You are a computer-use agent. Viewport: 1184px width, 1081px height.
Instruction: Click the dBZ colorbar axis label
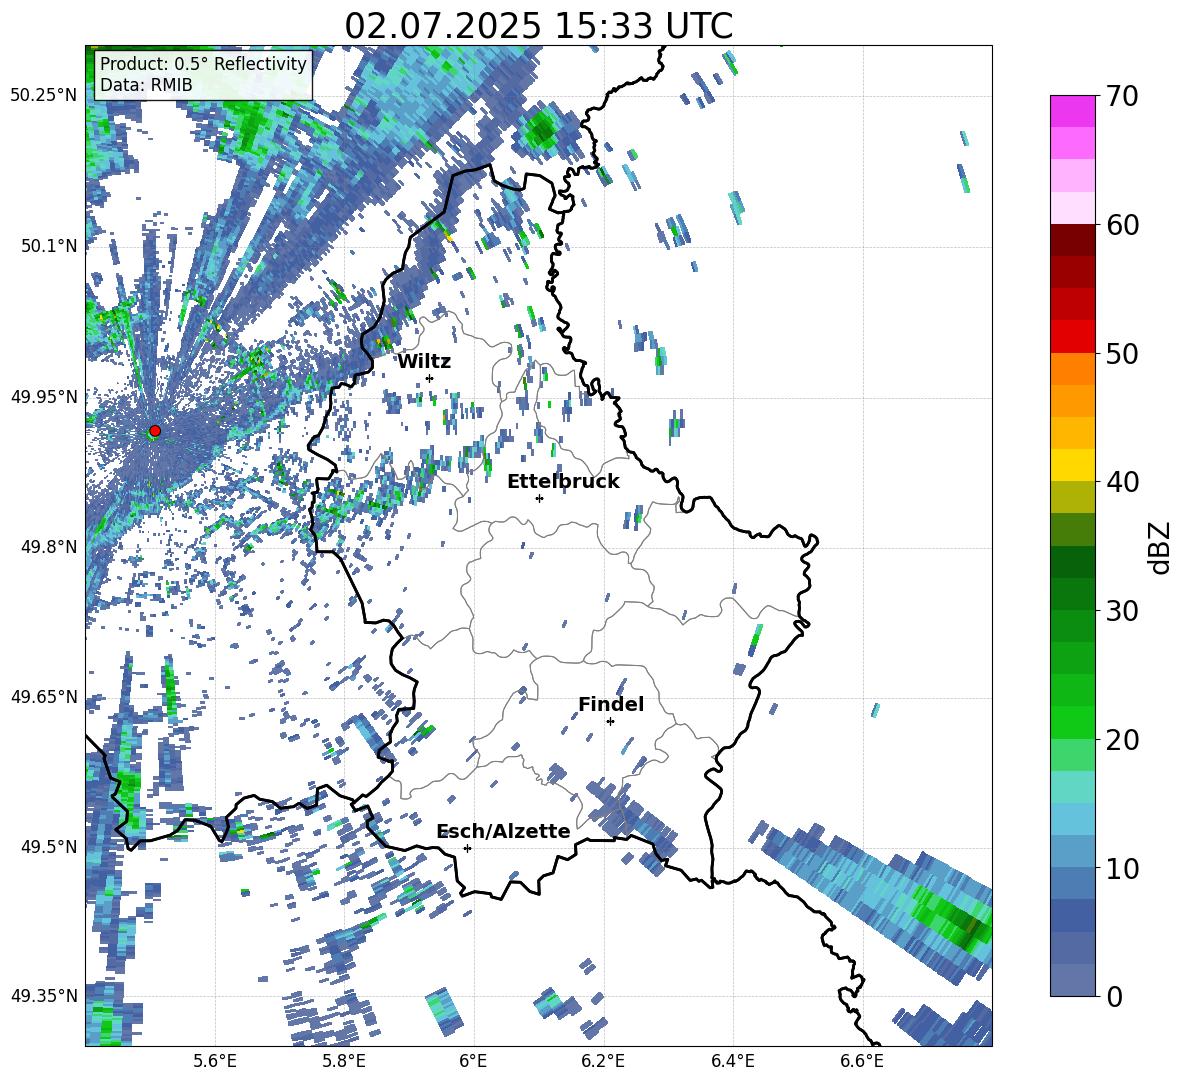pos(1161,547)
